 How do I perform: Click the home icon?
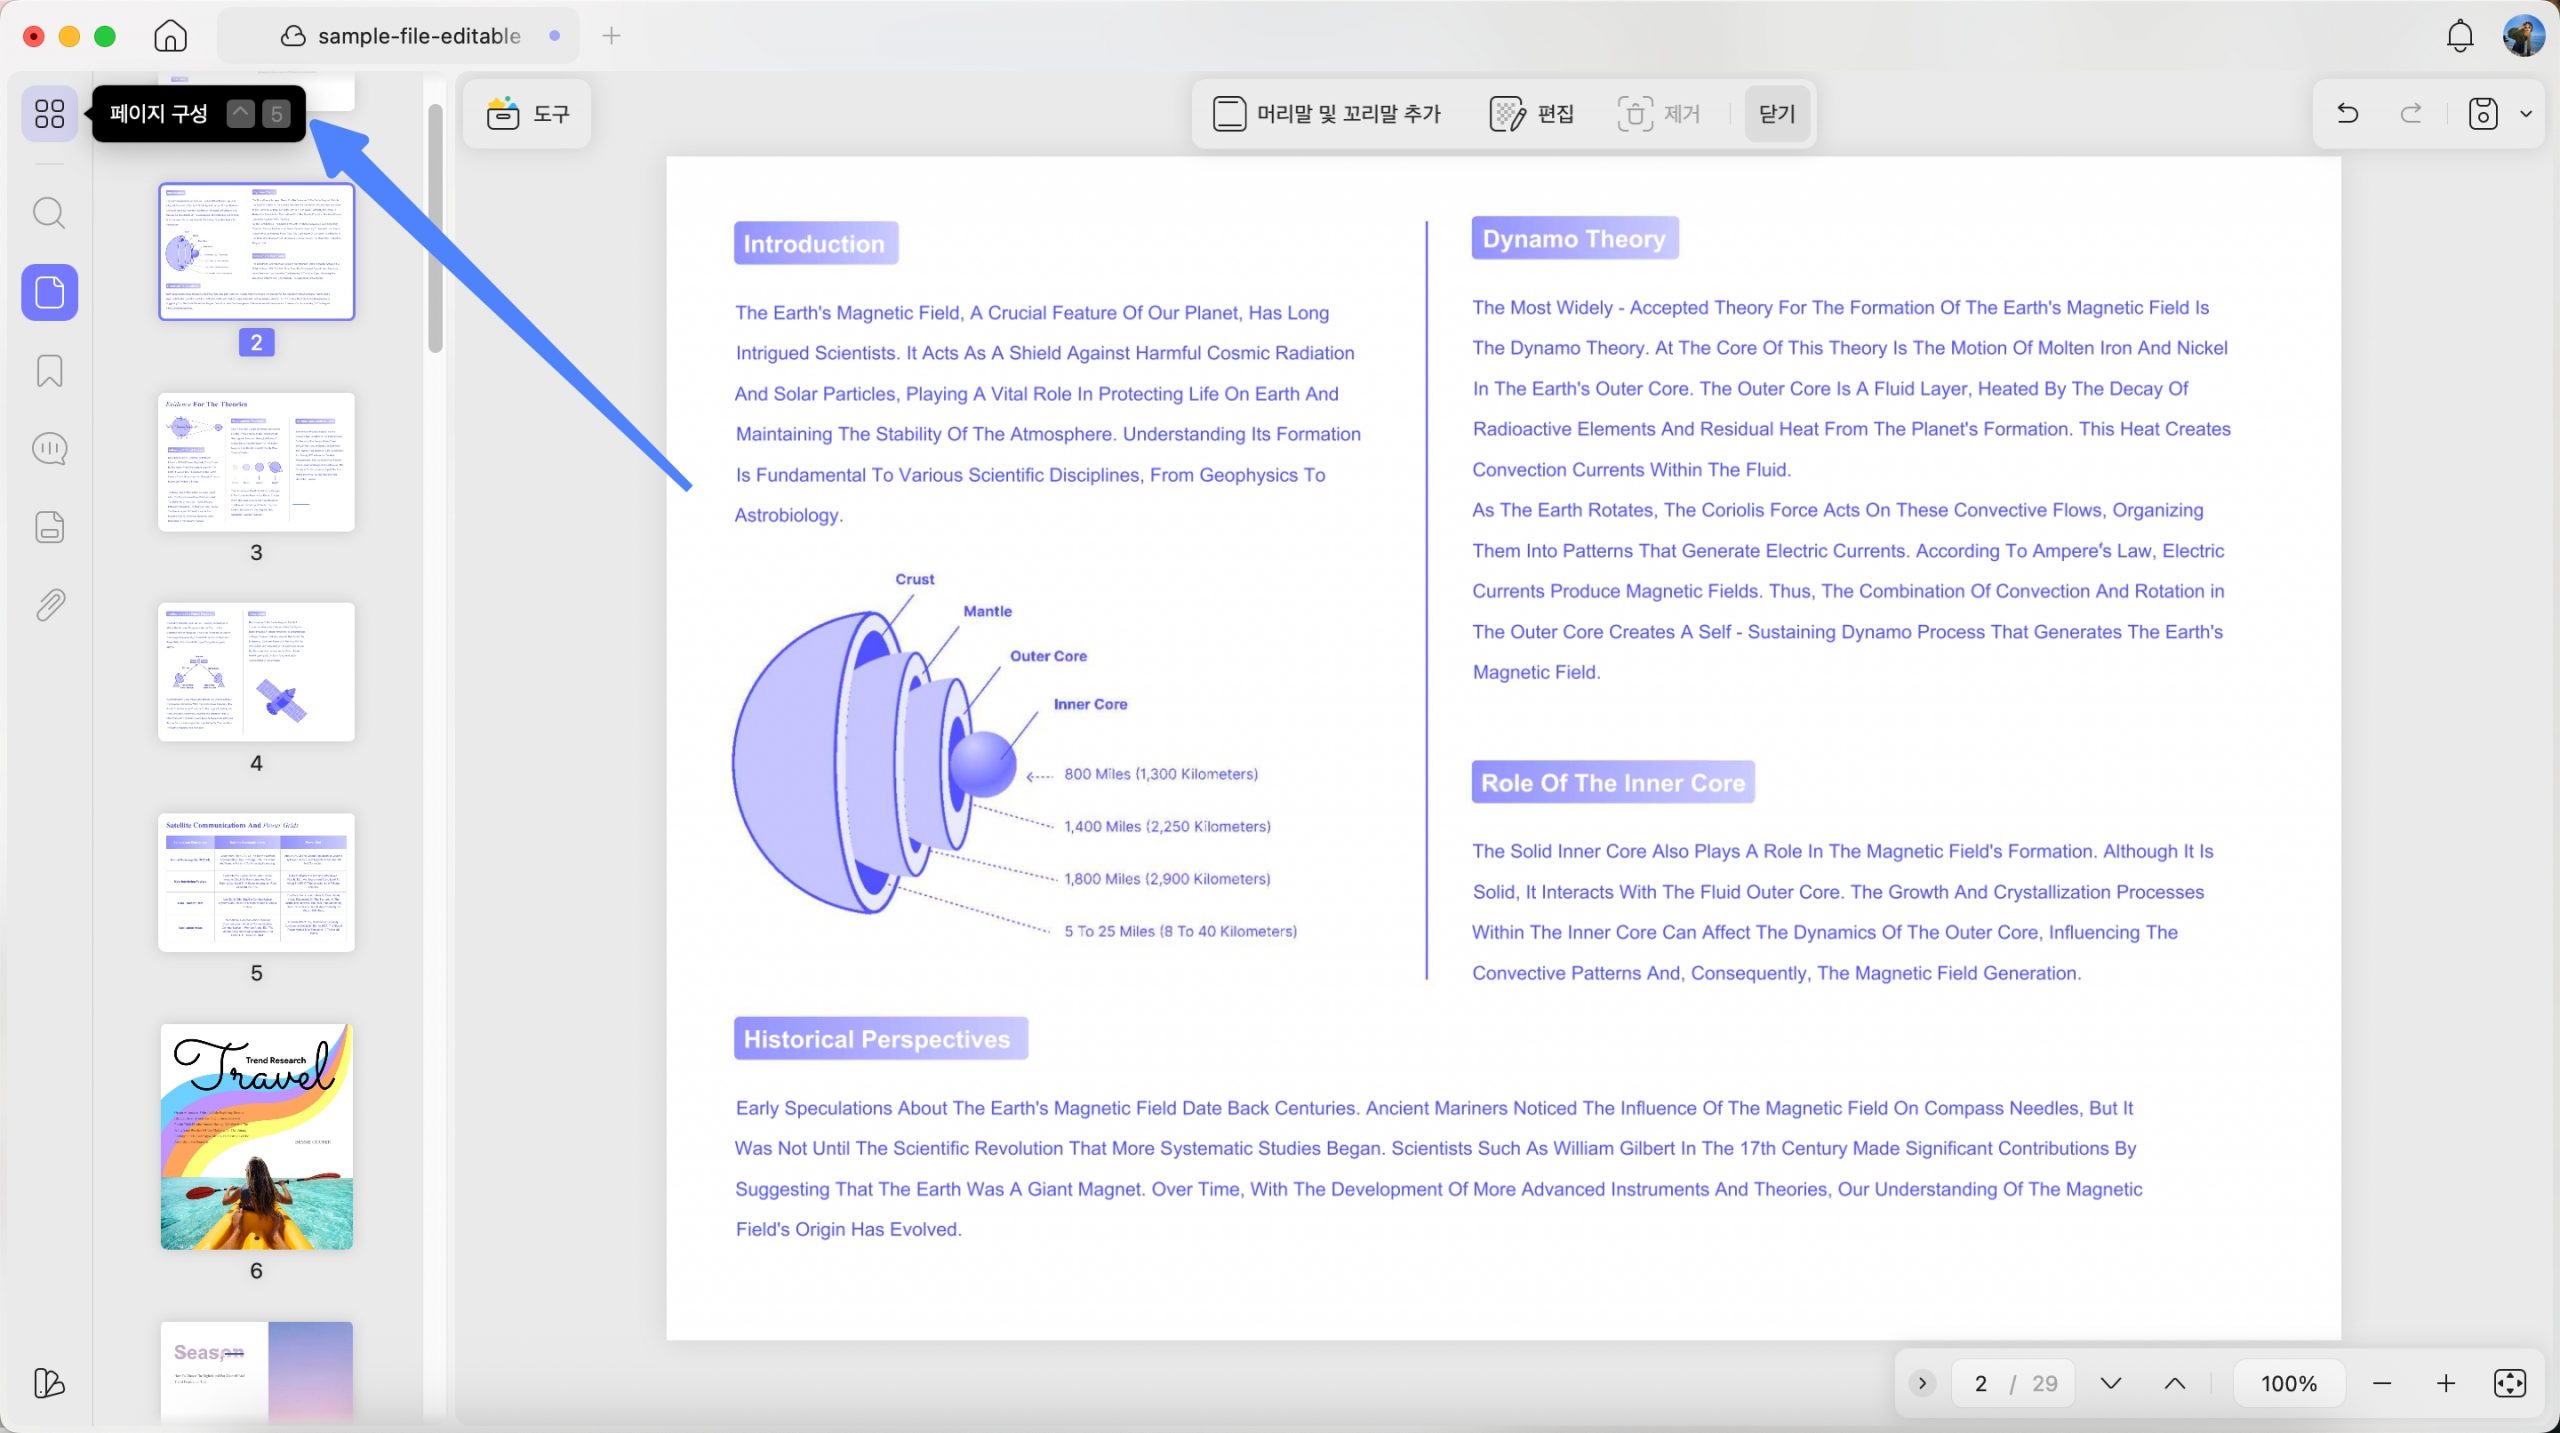170,36
